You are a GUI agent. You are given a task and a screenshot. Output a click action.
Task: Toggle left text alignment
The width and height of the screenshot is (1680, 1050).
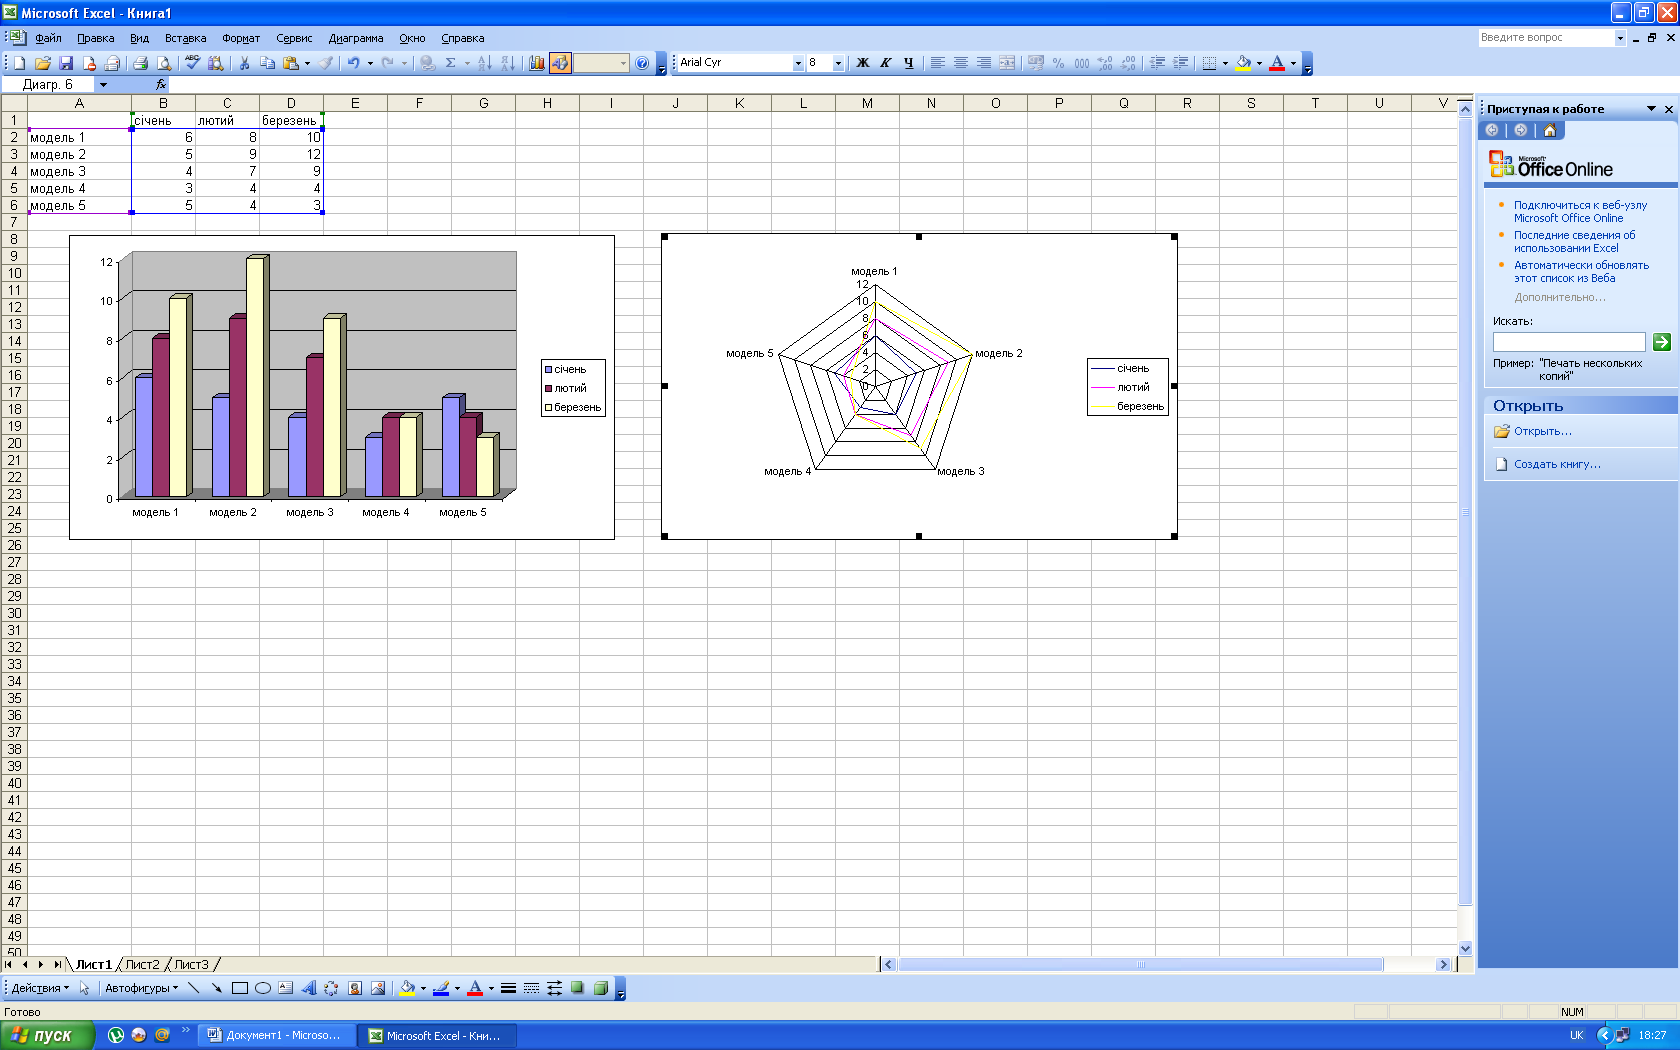pos(937,63)
